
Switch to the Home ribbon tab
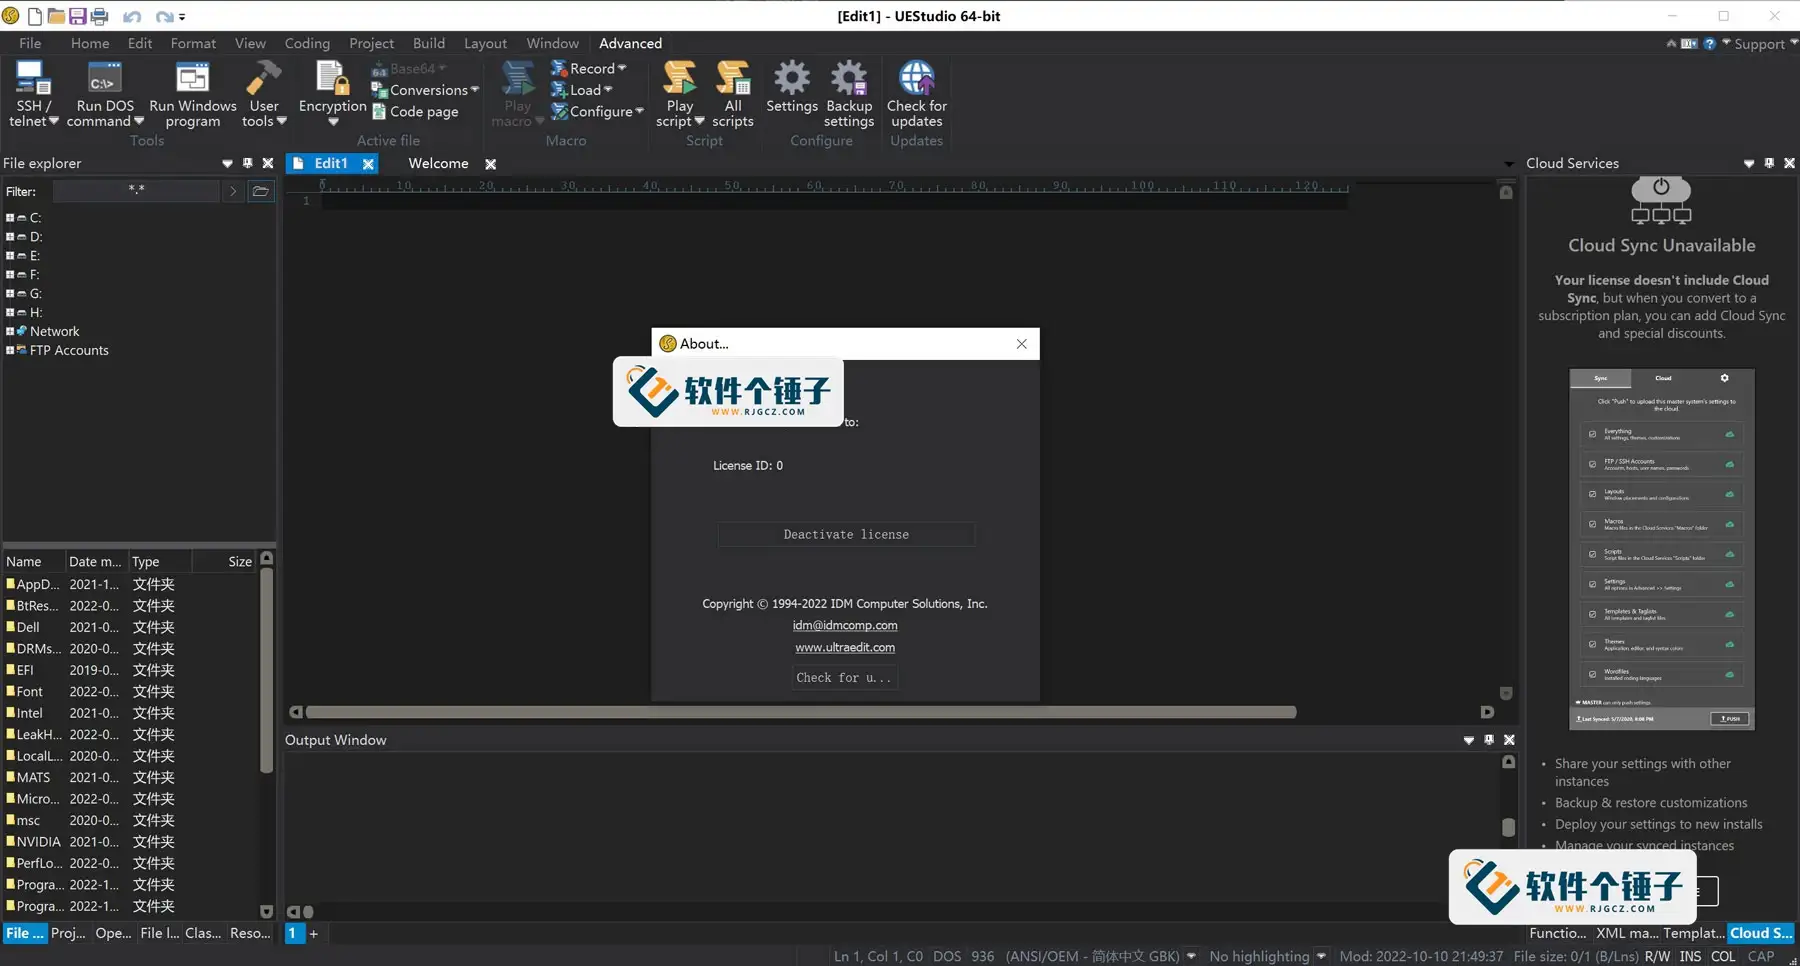point(90,43)
